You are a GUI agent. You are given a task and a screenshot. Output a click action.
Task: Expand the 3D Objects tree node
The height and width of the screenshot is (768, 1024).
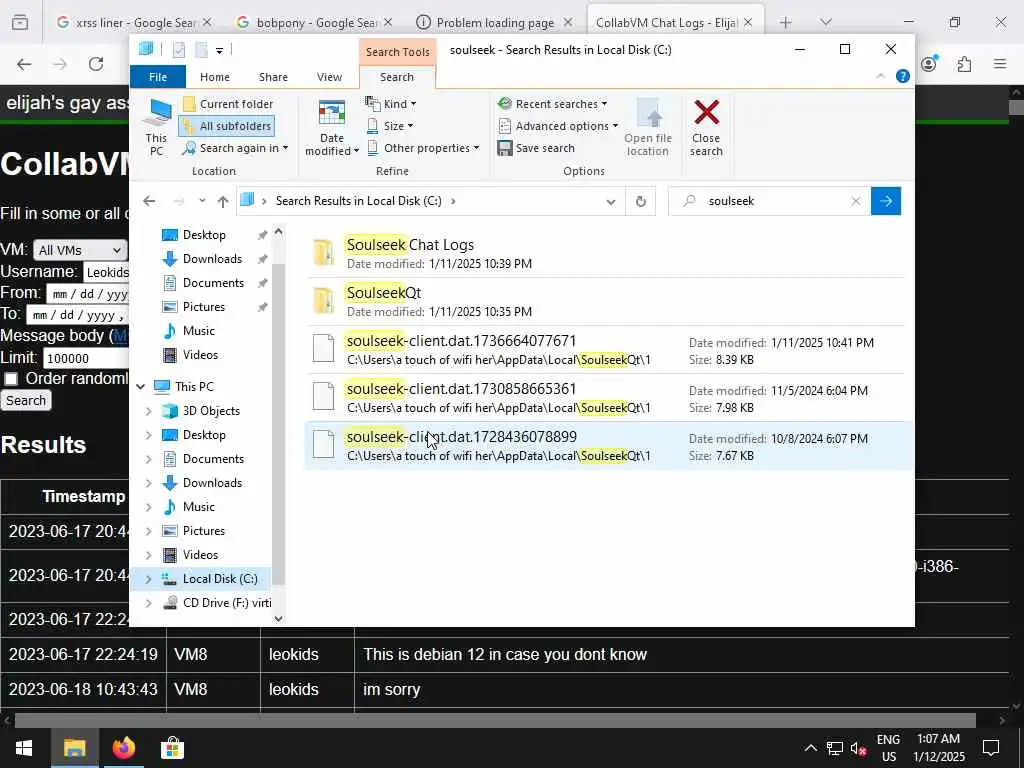click(x=148, y=411)
